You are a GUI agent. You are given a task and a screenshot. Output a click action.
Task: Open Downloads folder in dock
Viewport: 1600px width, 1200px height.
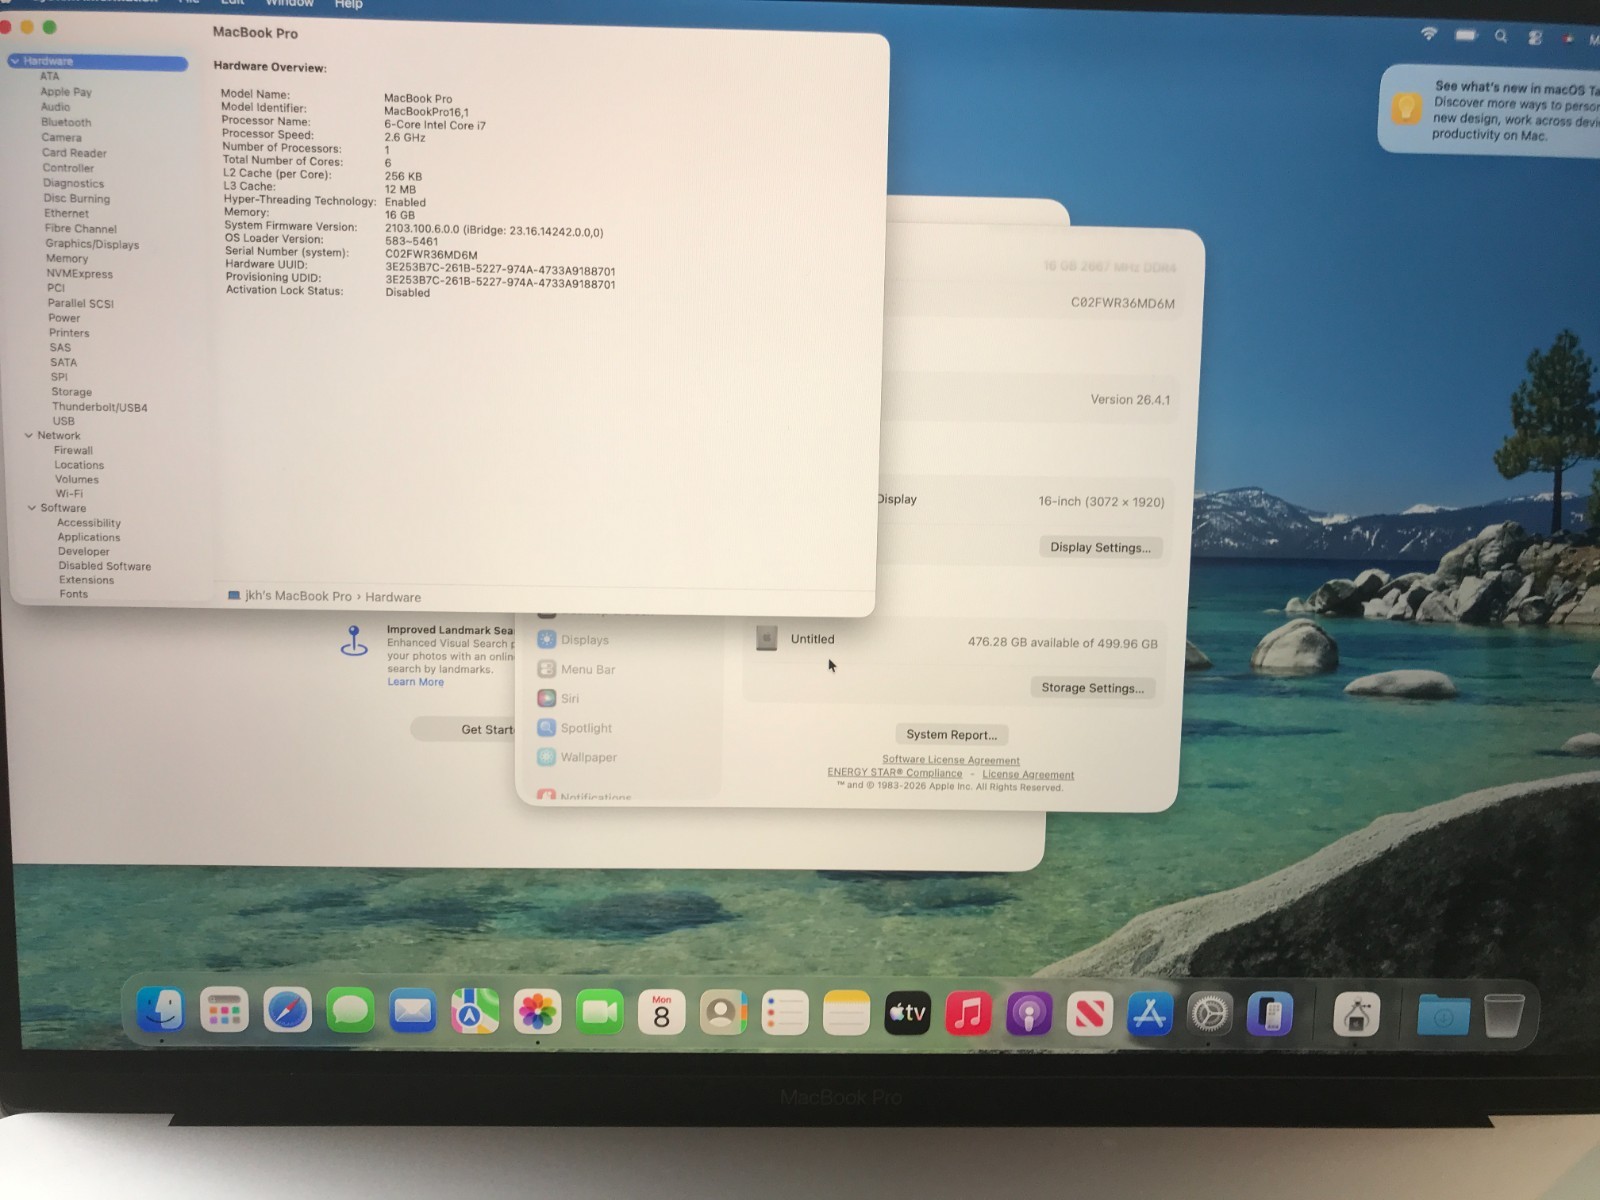(x=1443, y=1016)
